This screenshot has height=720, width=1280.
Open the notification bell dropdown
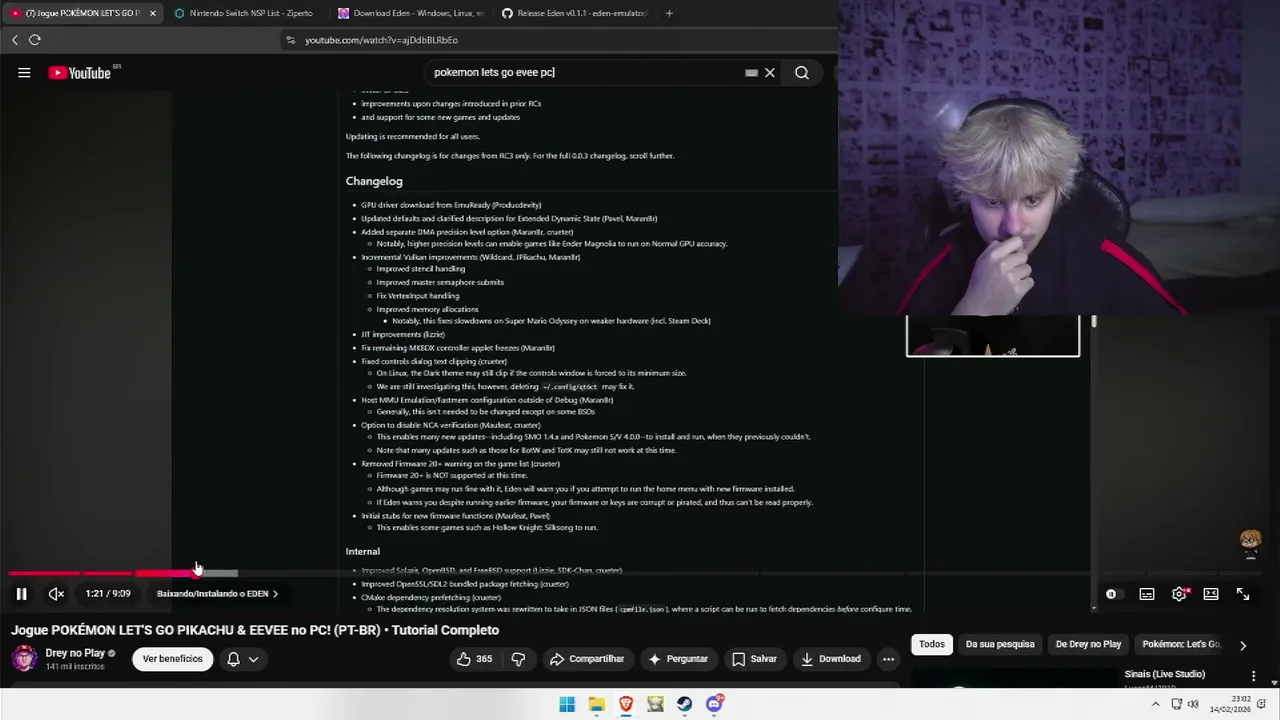243,659
